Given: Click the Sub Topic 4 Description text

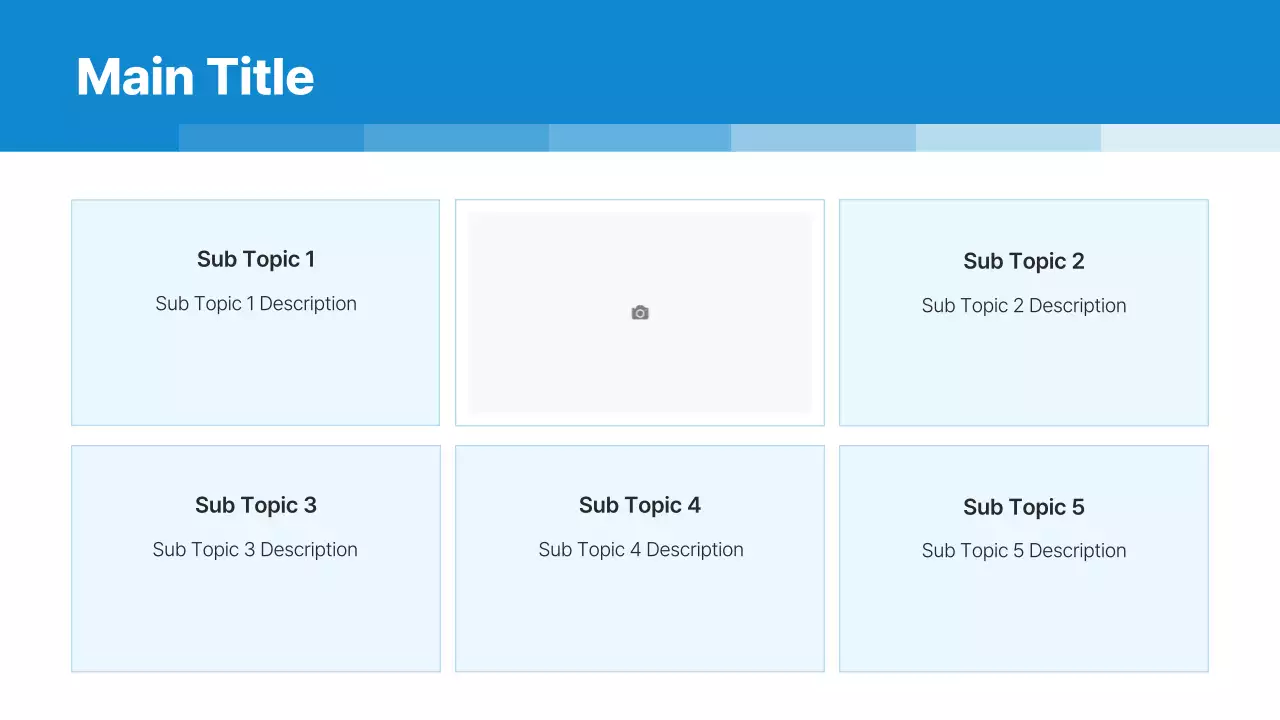Looking at the screenshot, I should (640, 550).
